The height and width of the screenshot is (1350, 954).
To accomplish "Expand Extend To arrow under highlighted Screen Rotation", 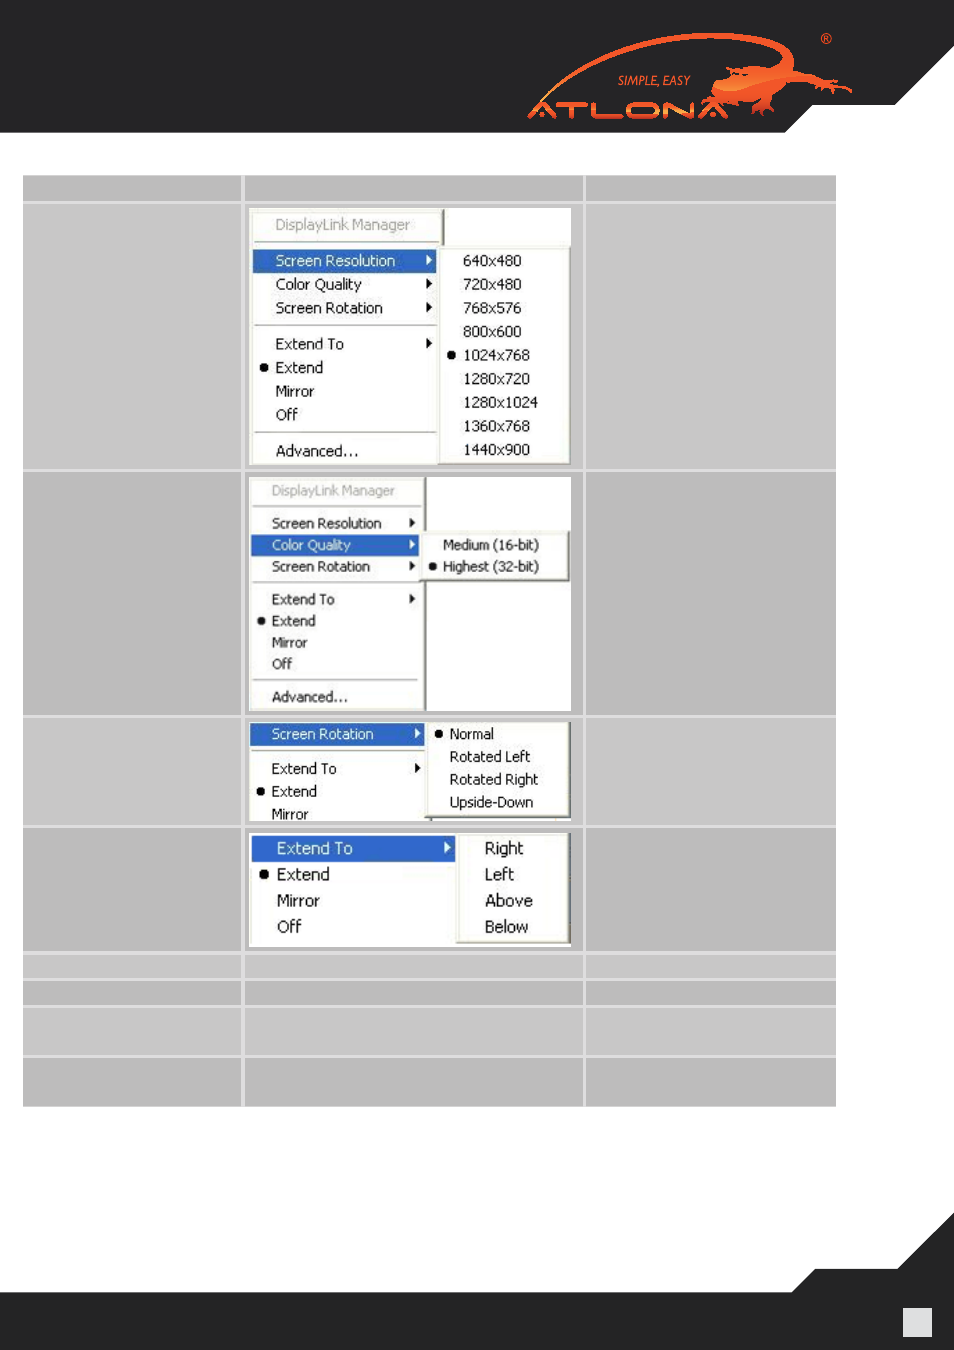I will 417,768.
